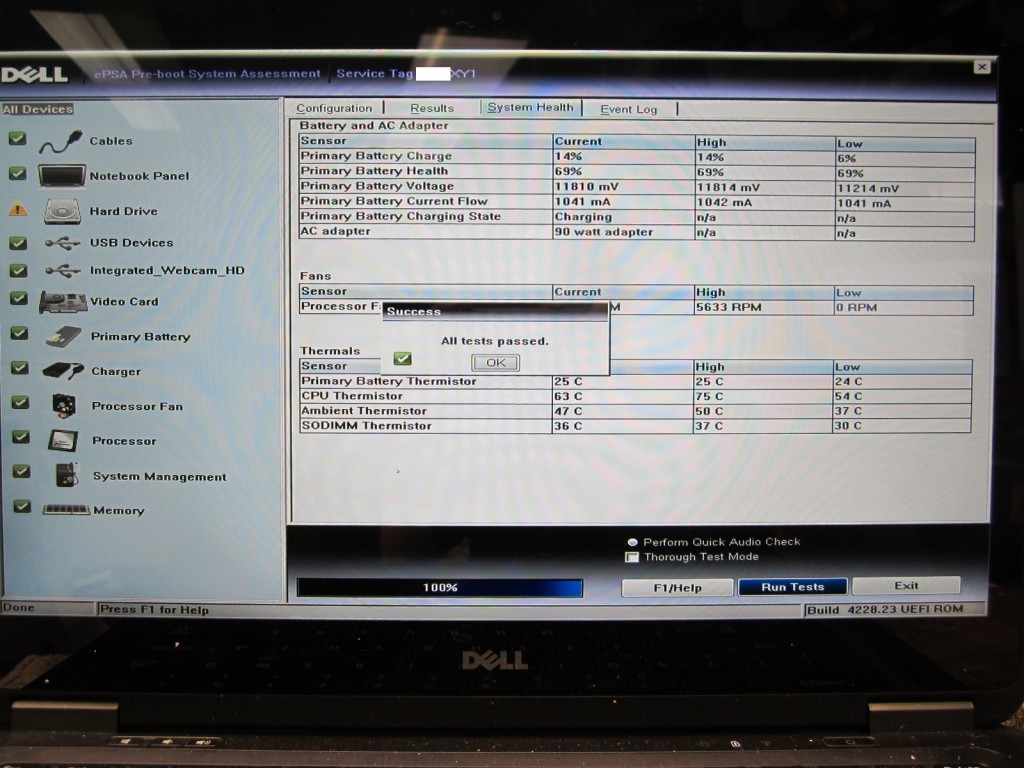Toggle the Primary Battery checkbox

click(x=20, y=333)
